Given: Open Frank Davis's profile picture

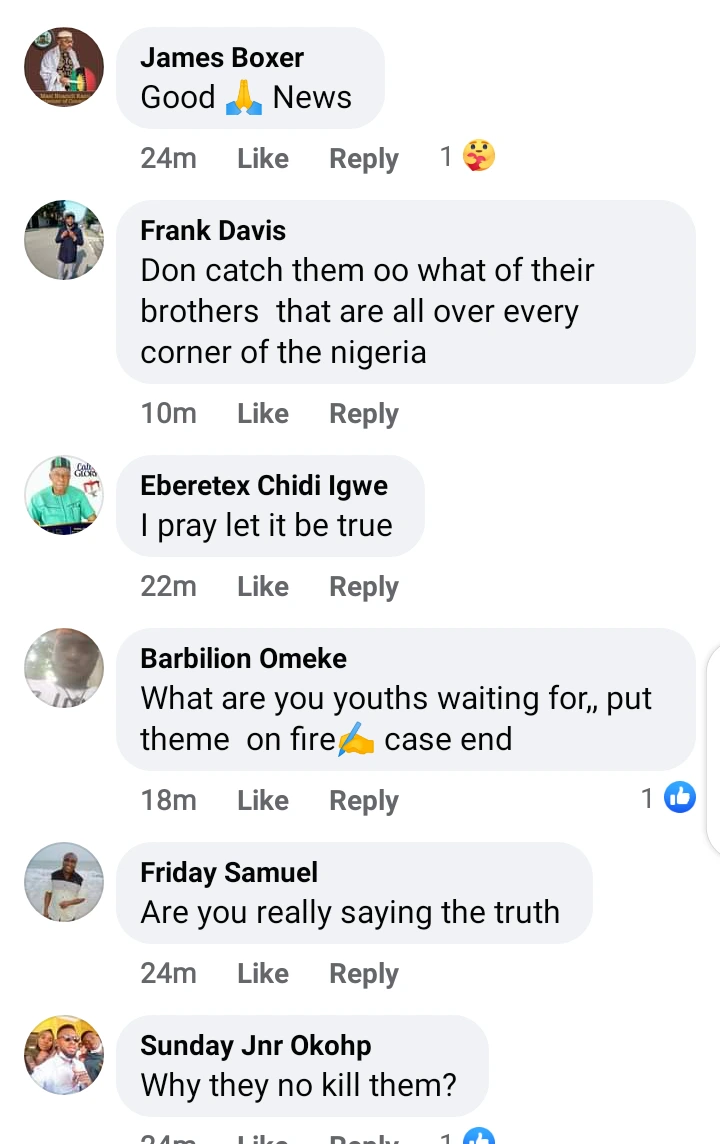Looking at the screenshot, I should tap(64, 240).
